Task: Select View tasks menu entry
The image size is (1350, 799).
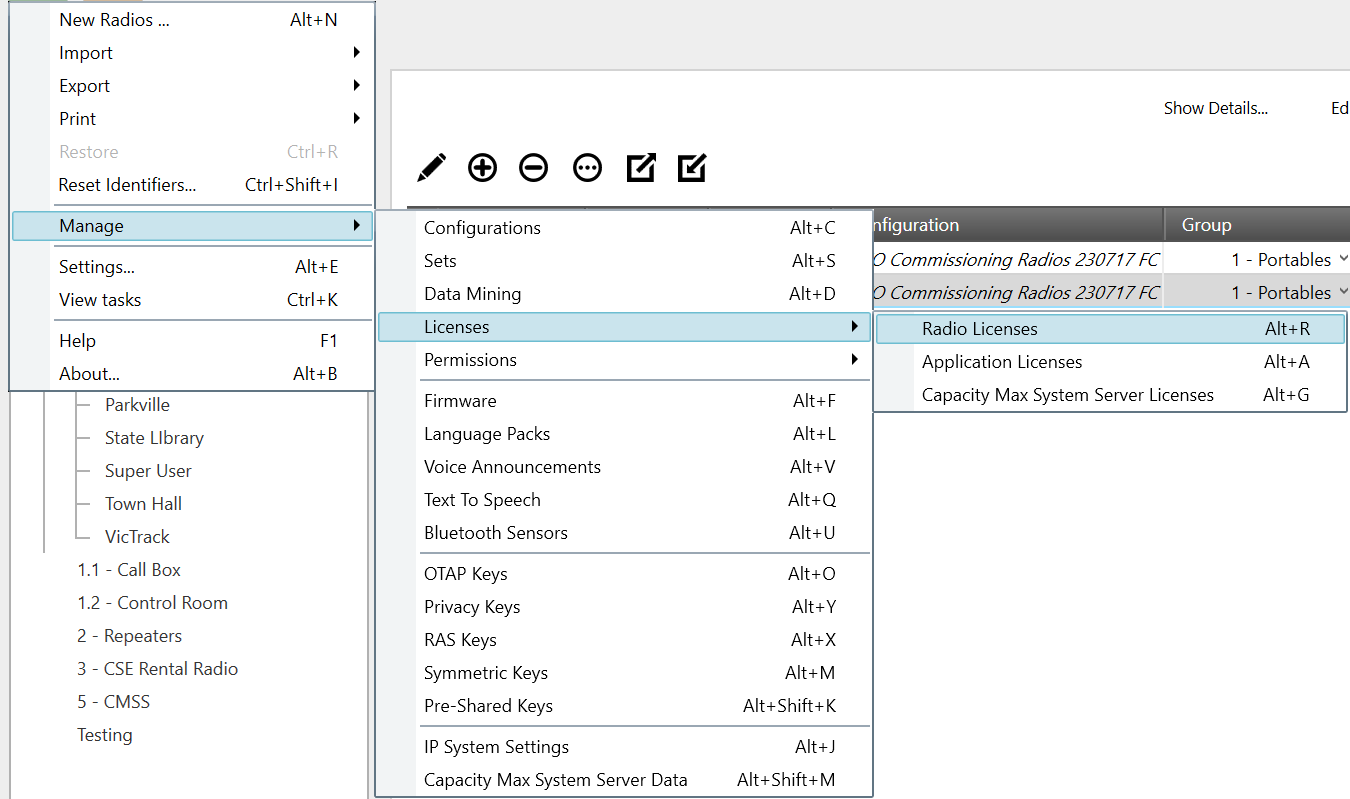Action: pos(192,300)
